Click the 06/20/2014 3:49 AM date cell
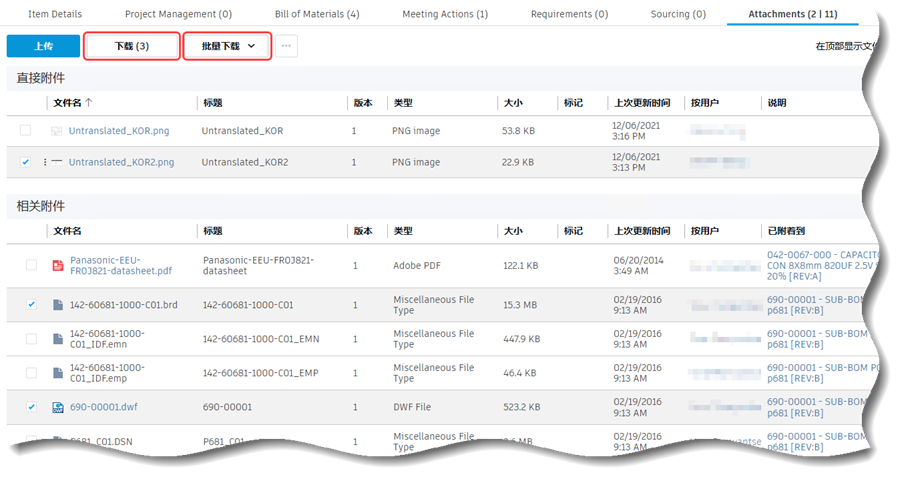Image resolution: width=900 pixels, height=477 pixels. (638, 265)
